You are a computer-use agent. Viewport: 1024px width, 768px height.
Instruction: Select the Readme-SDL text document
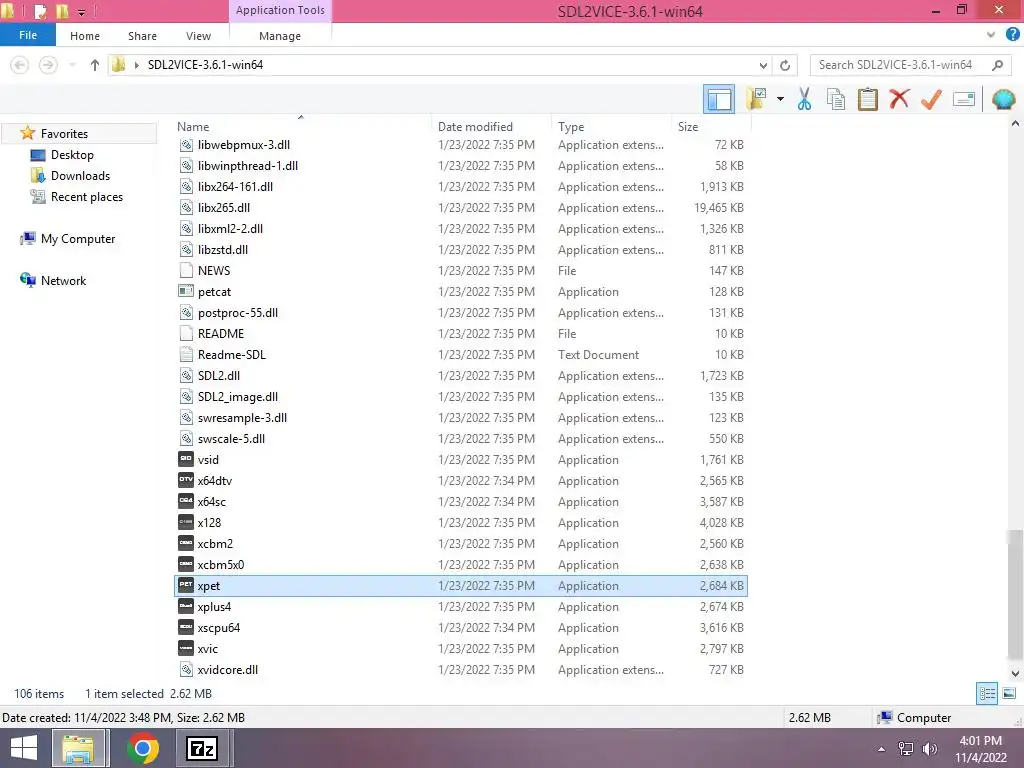click(461, 355)
